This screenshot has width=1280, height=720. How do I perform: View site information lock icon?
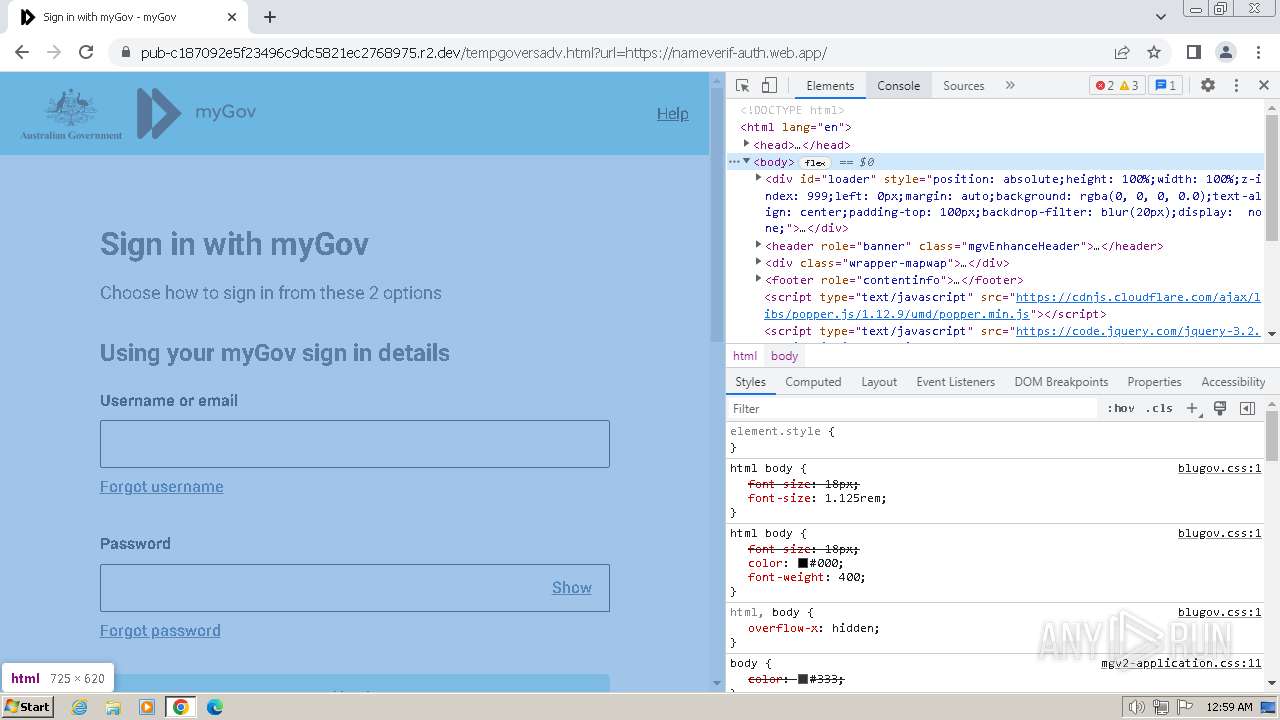(125, 53)
